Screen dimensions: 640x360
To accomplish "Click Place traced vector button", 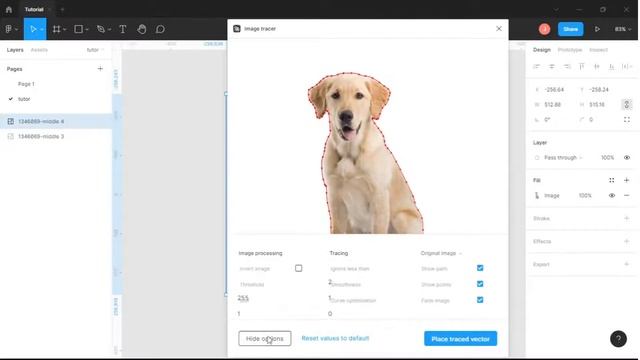I will [x=460, y=338].
